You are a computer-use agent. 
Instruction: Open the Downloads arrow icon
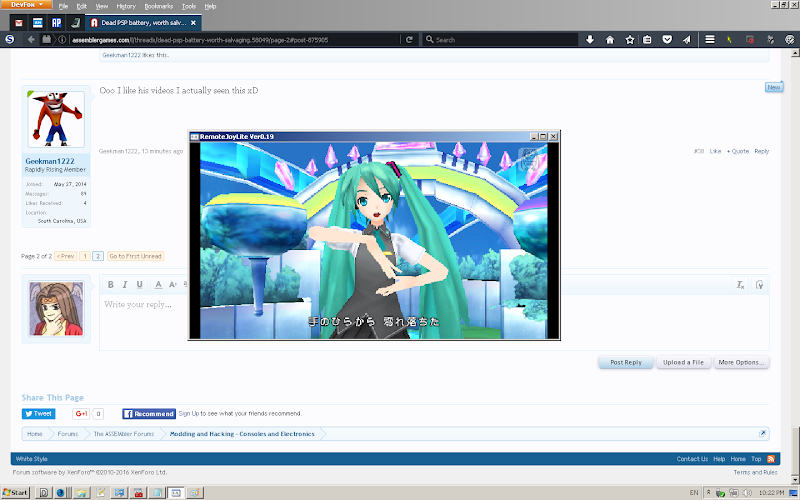[590, 39]
